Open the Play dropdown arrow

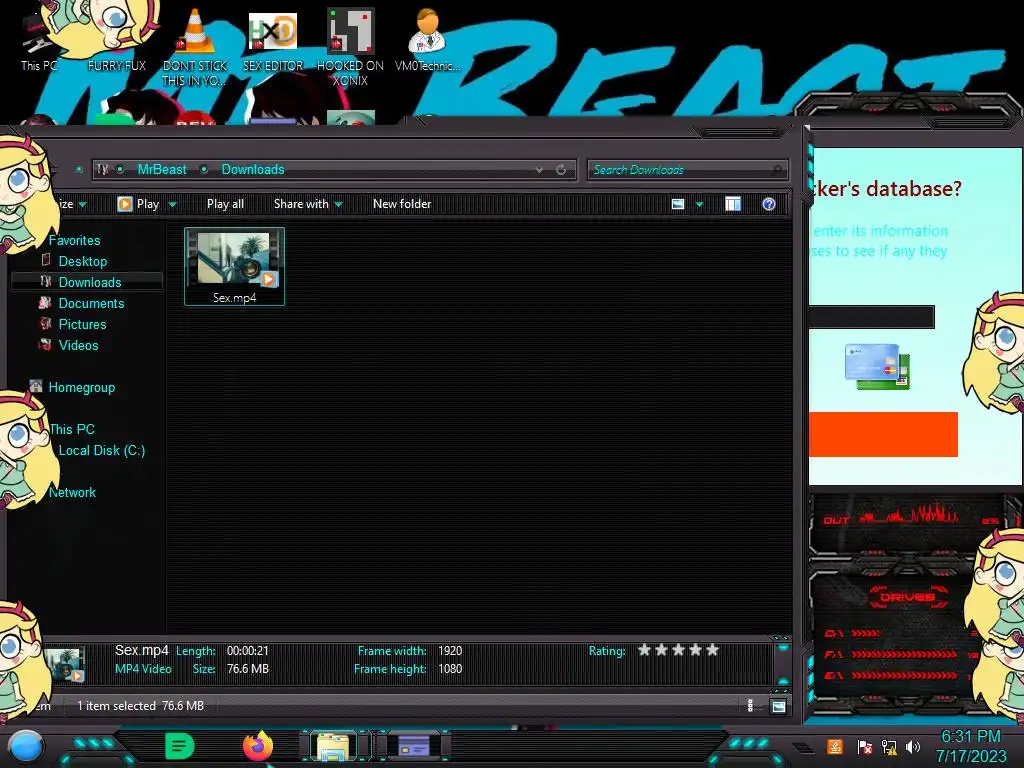pyautogui.click(x=172, y=204)
